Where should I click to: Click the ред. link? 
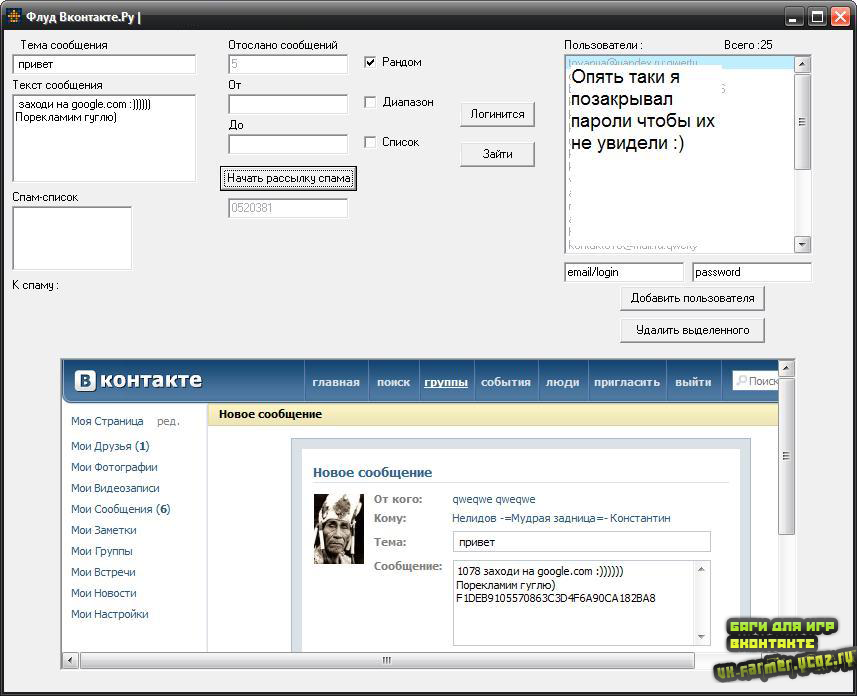click(168, 422)
